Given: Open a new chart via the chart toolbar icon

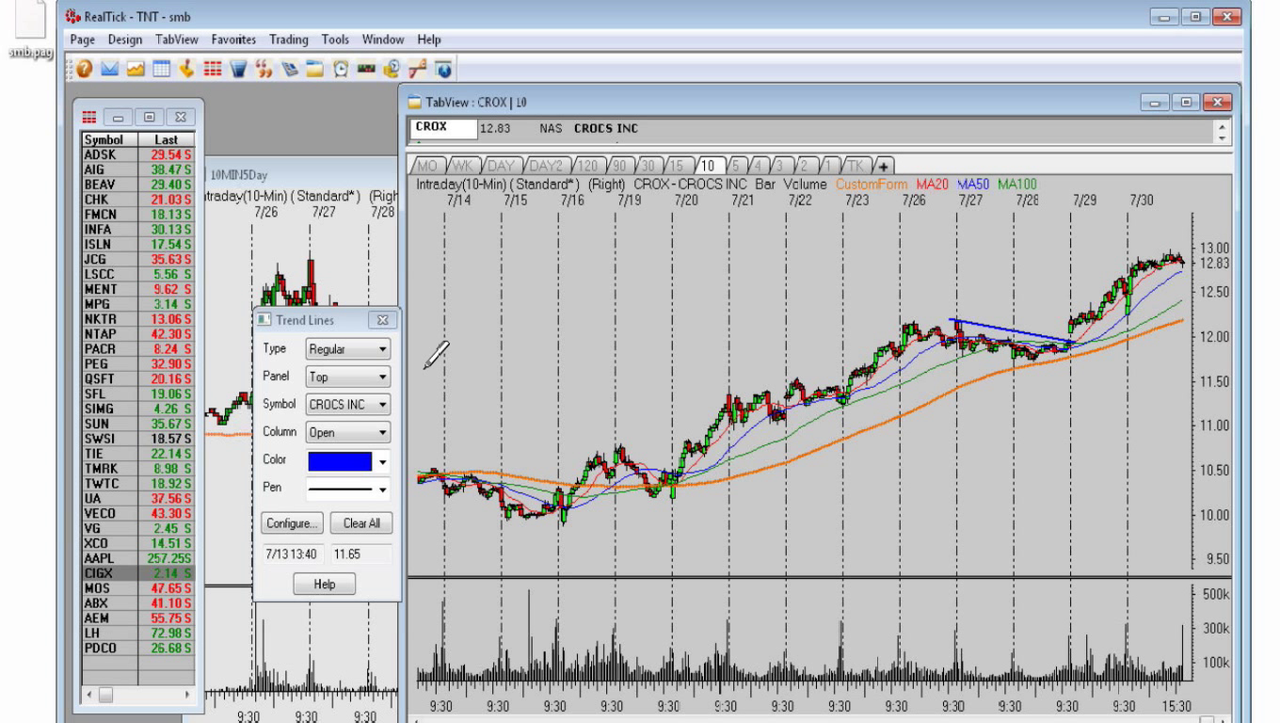Looking at the screenshot, I should [135, 69].
